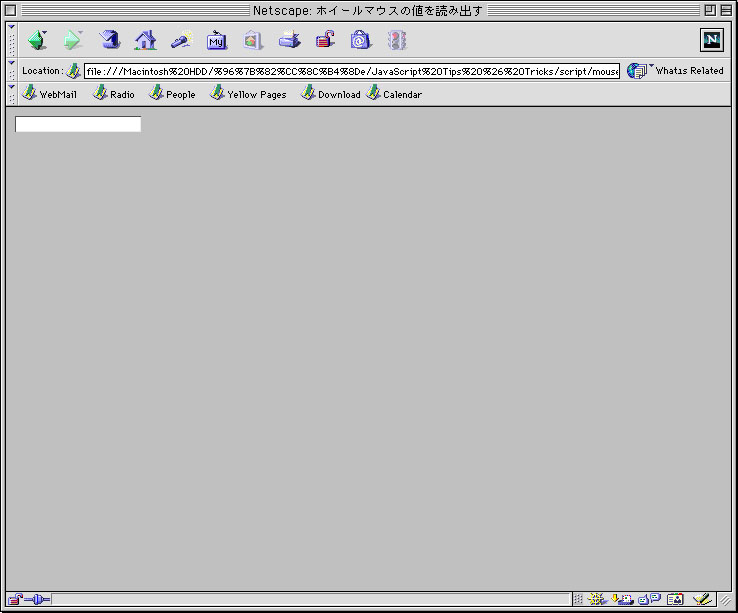
Task: Open Composer icon in the component bar
Action: click(x=702, y=599)
